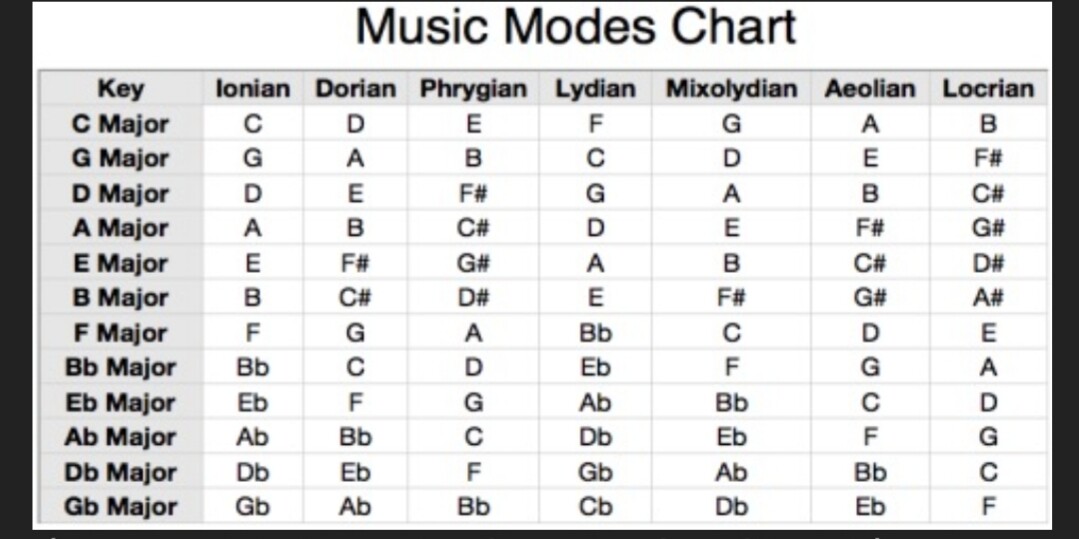This screenshot has width=1079, height=539.
Task: Select the Aeolian column header
Action: [869, 89]
